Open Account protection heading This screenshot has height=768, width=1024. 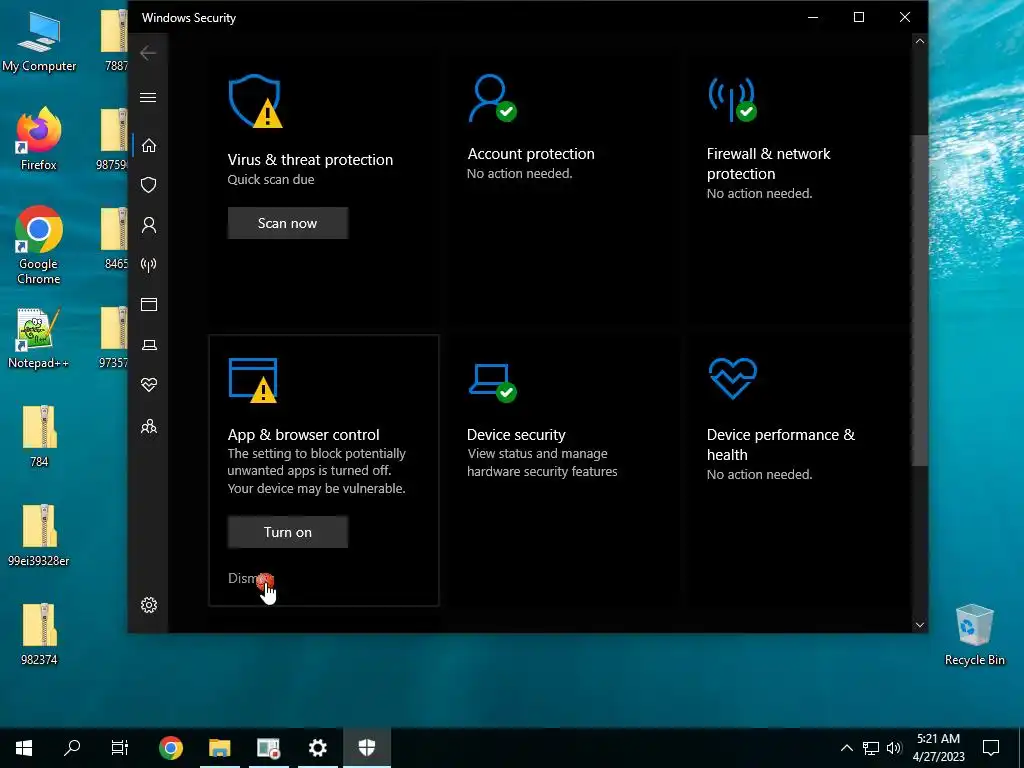pos(531,154)
